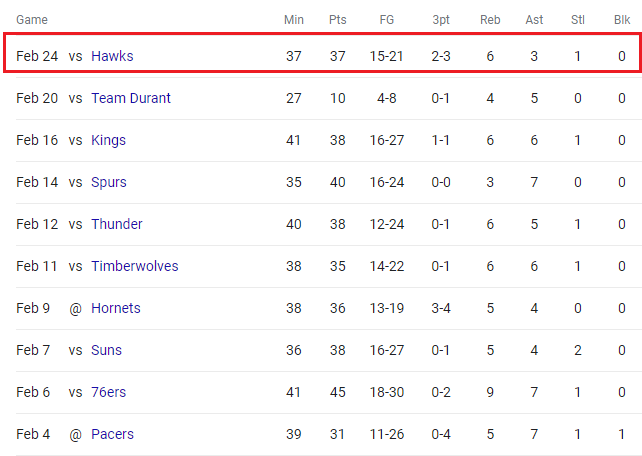Select the Feb 24 game row date
The image size is (642, 456).
point(37,56)
